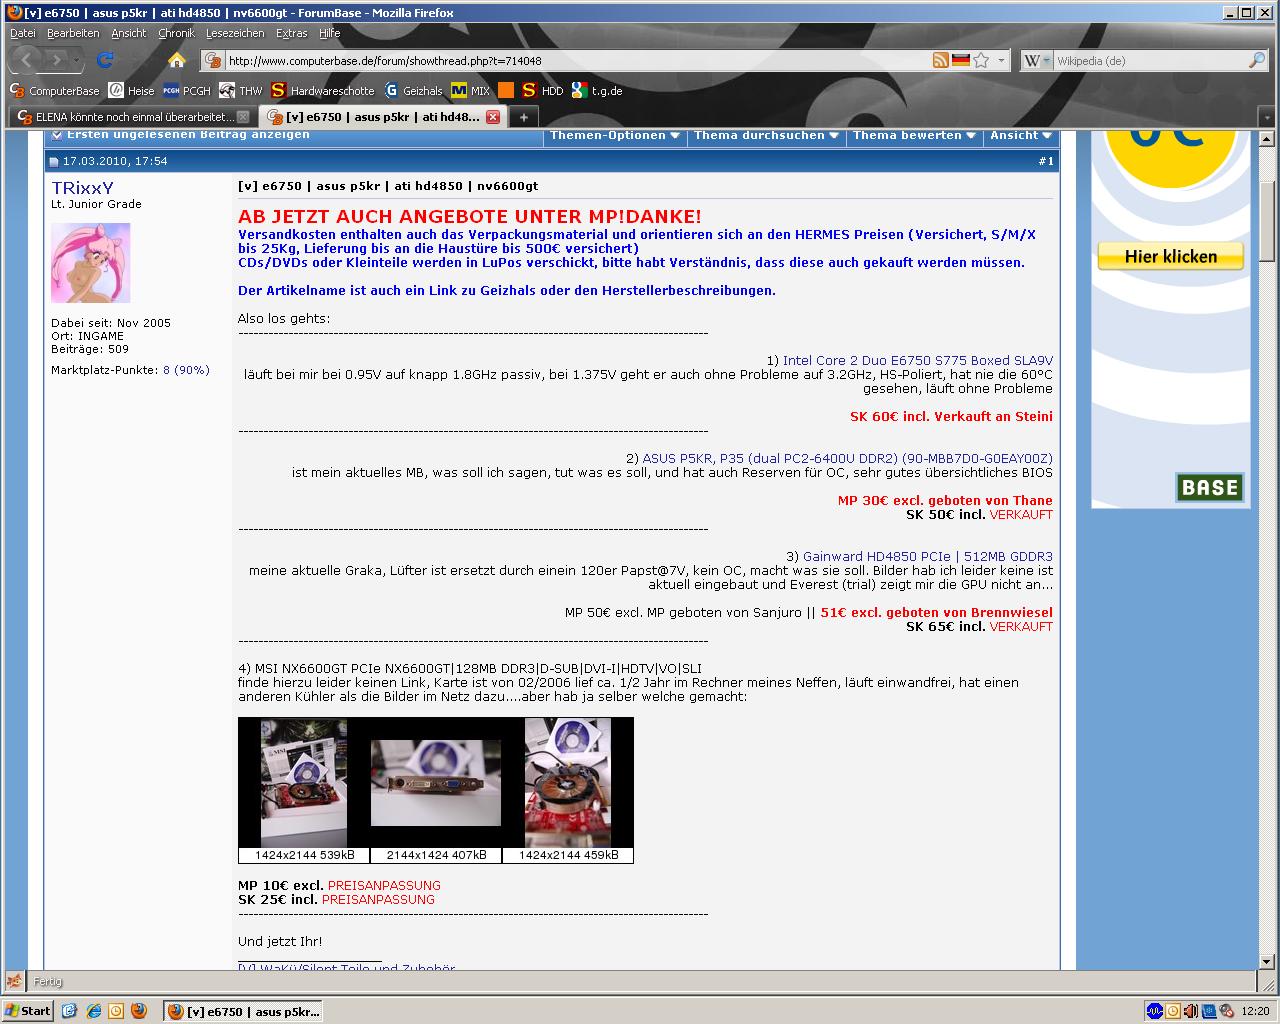
Task: Open the post permalink #1
Action: (1046, 161)
